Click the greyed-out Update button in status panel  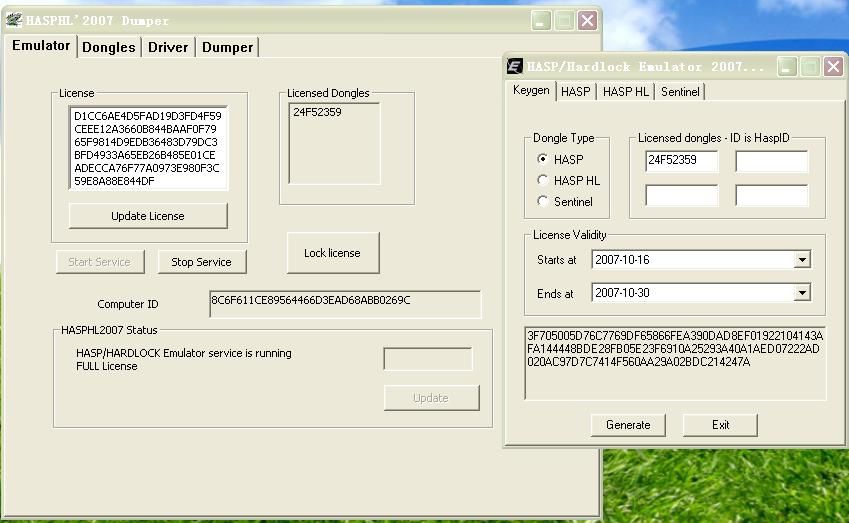(x=431, y=398)
